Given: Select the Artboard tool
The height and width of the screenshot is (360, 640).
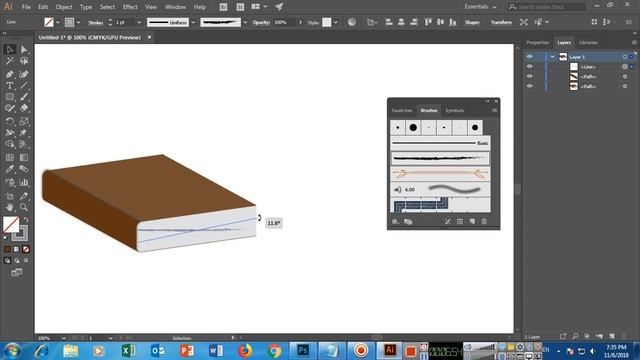Looking at the screenshot, I should pos(10,196).
